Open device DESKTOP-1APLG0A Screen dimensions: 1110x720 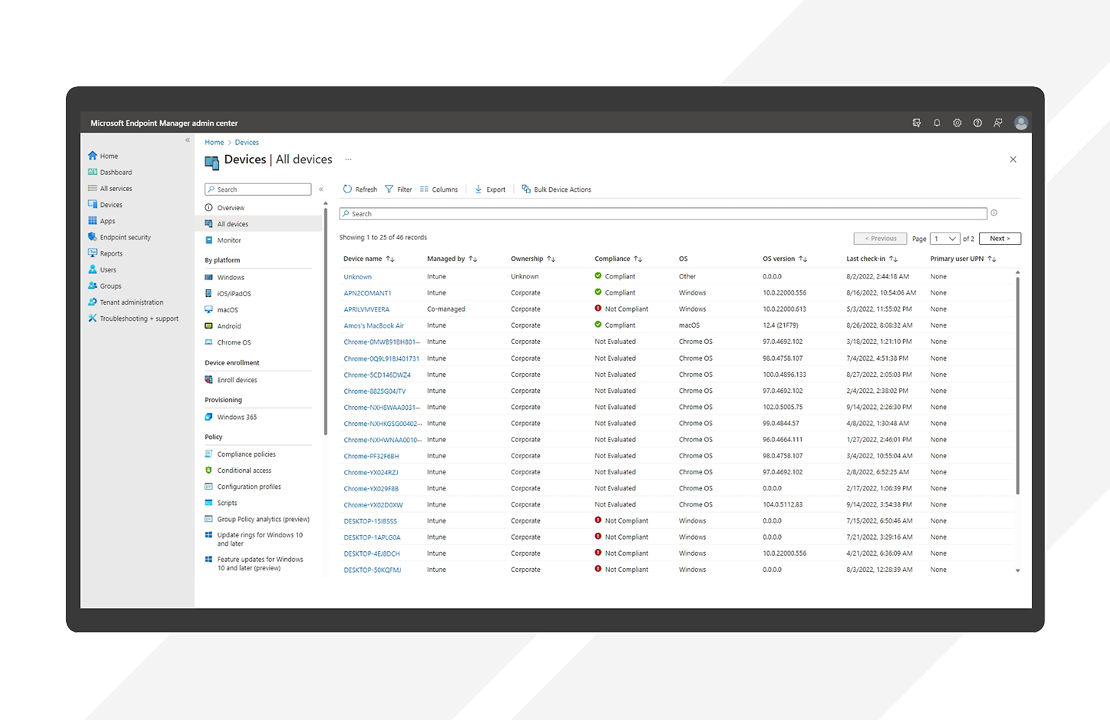point(372,537)
